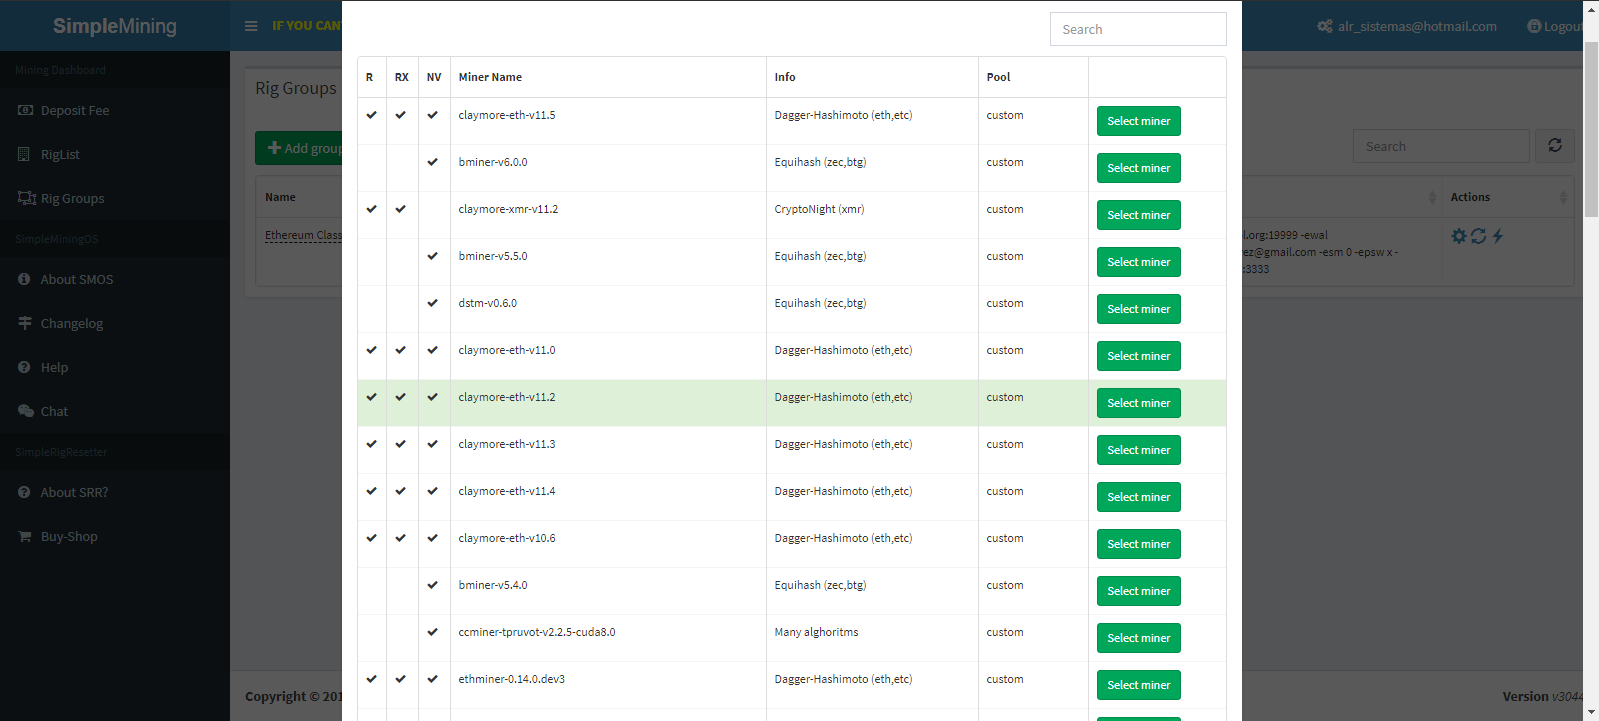Select miner claymore-eth-v11.3

[1138, 450]
